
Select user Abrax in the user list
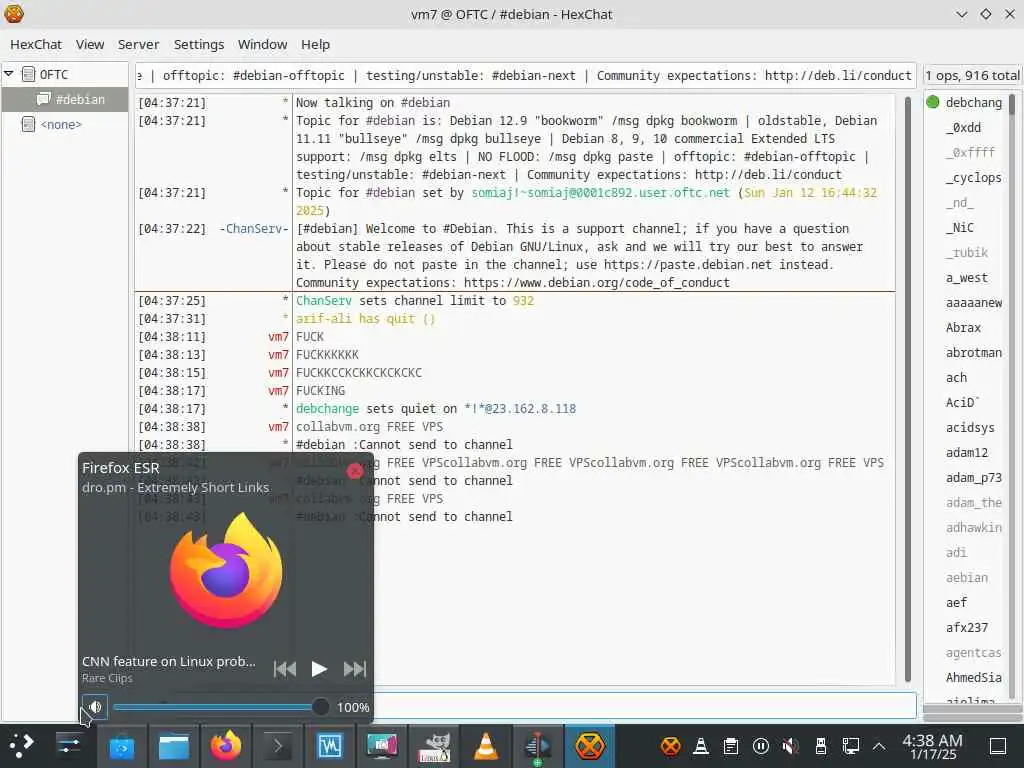click(x=963, y=328)
